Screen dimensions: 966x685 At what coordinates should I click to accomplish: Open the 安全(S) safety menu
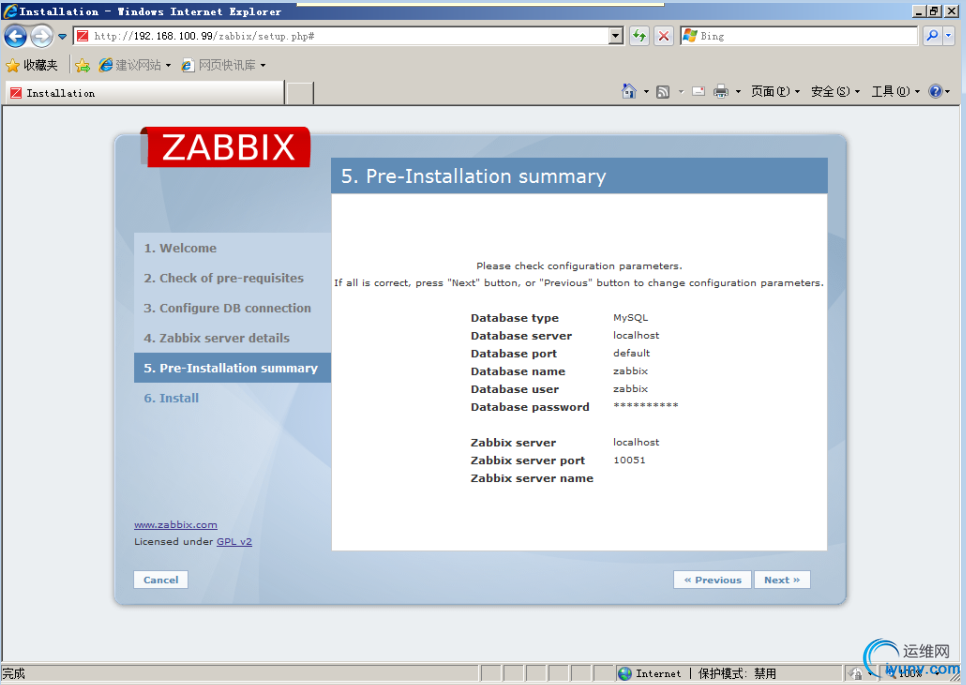835,91
